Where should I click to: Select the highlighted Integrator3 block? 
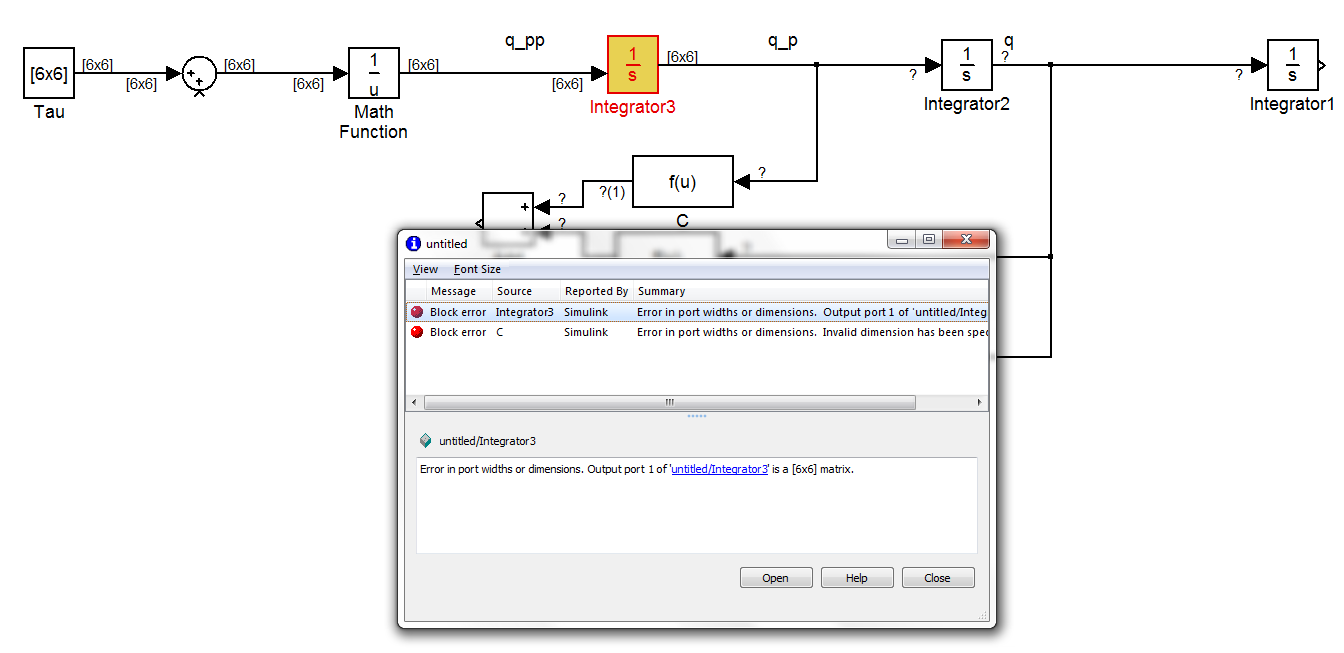click(x=632, y=65)
